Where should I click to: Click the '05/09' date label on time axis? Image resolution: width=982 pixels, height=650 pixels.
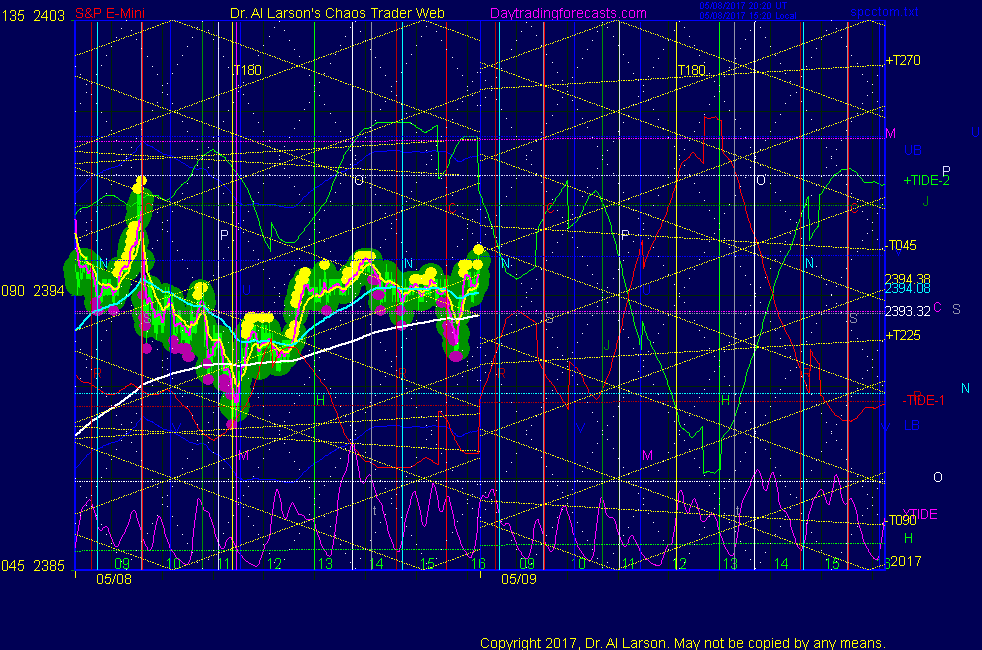pos(519,579)
